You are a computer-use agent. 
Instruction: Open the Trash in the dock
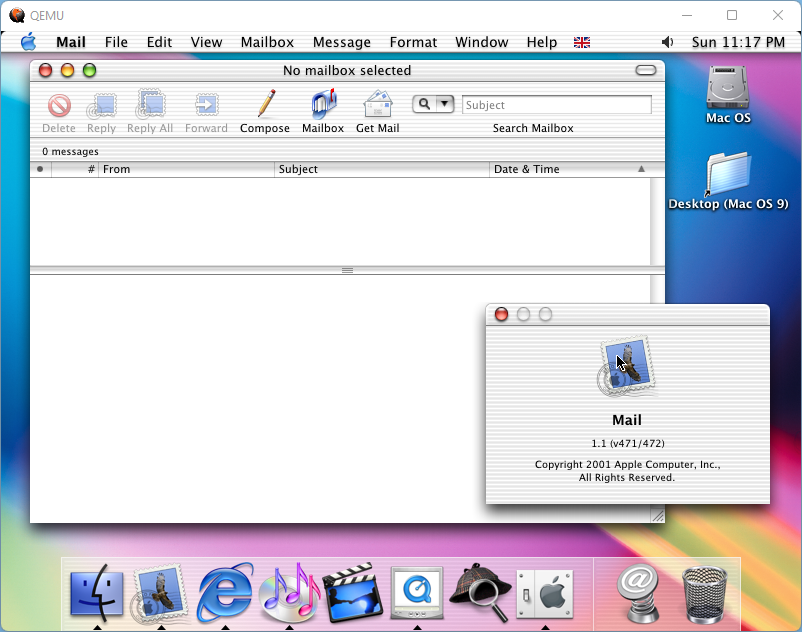point(705,593)
